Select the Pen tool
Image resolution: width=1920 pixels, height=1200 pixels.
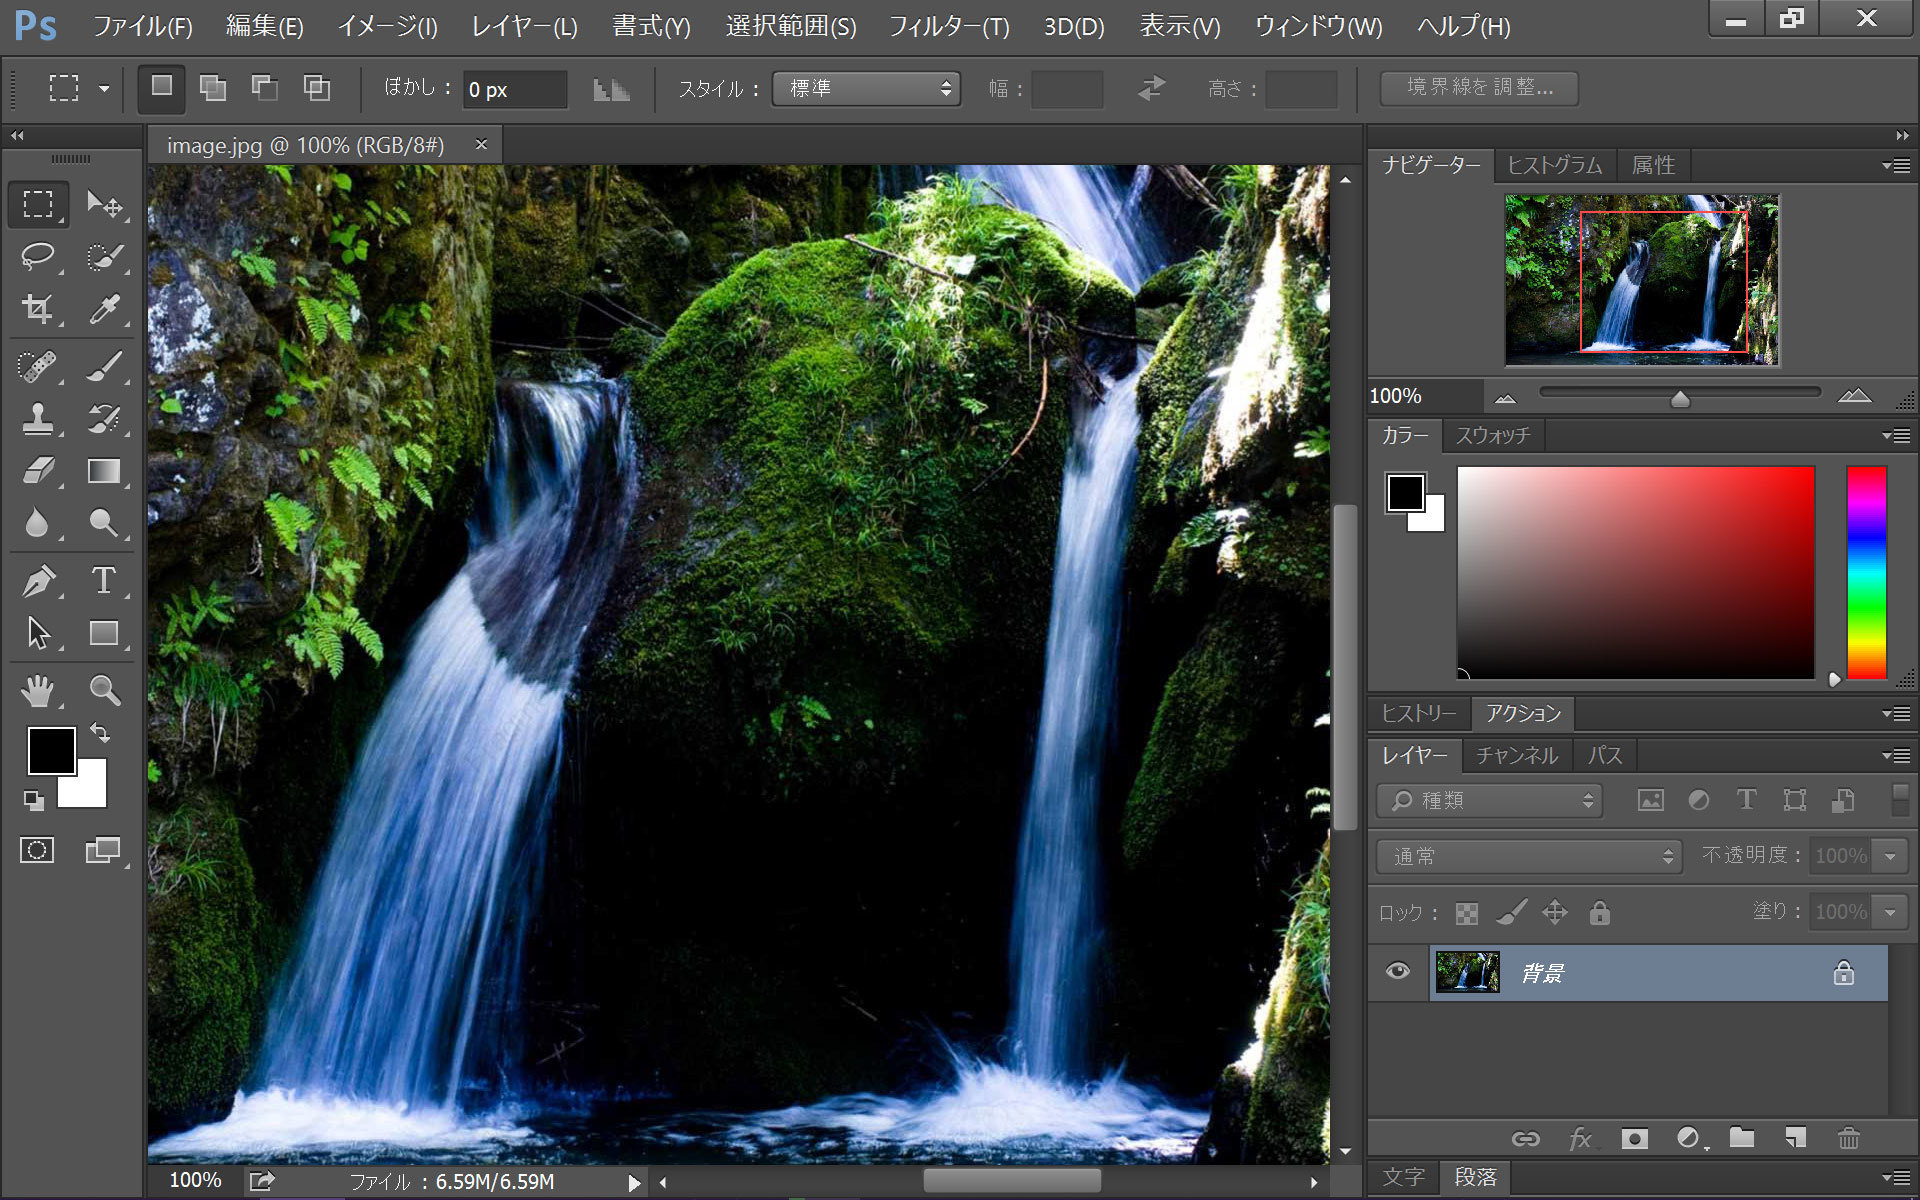point(38,580)
